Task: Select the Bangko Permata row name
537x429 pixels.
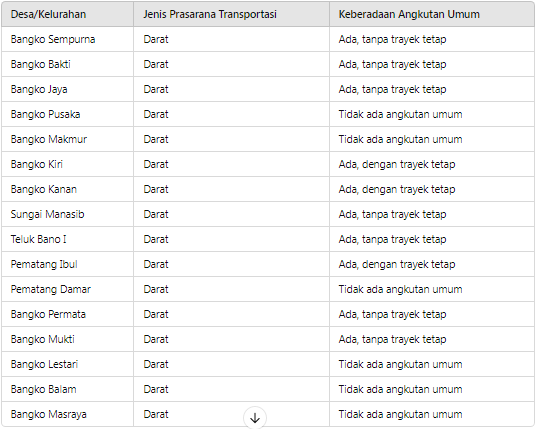Action: 67,314
